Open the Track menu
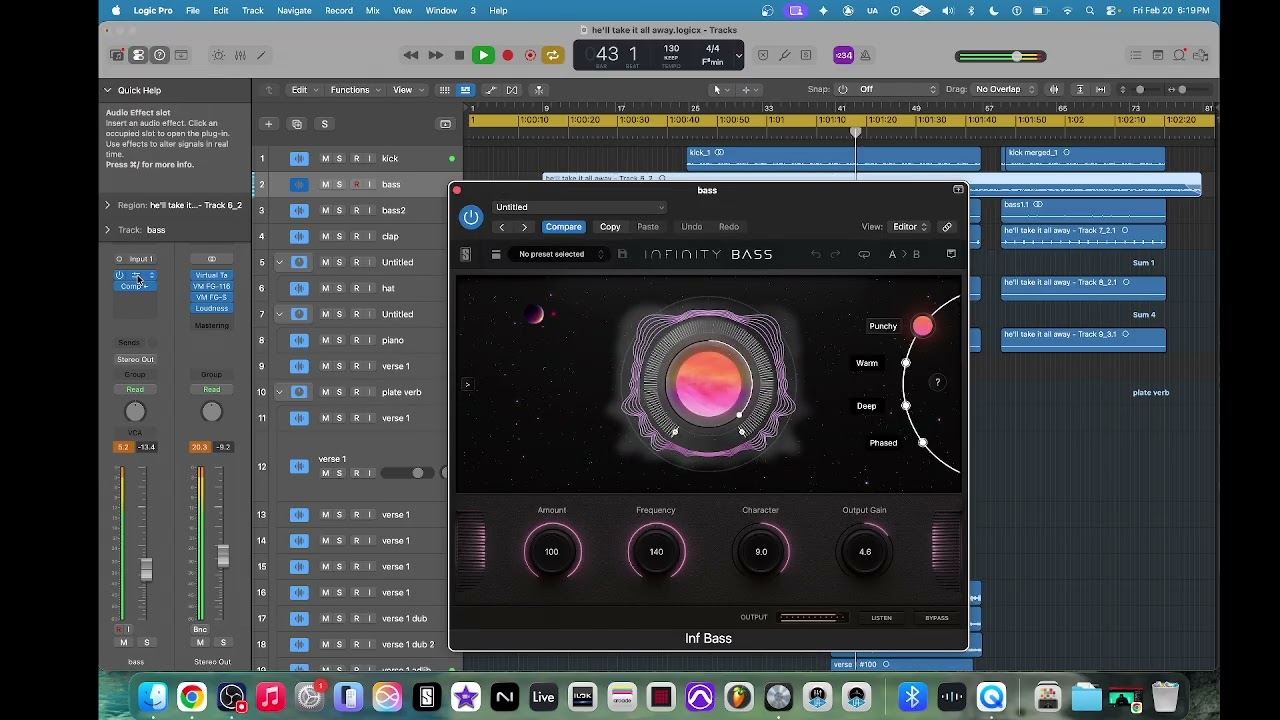Viewport: 1280px width, 720px height. pos(253,10)
